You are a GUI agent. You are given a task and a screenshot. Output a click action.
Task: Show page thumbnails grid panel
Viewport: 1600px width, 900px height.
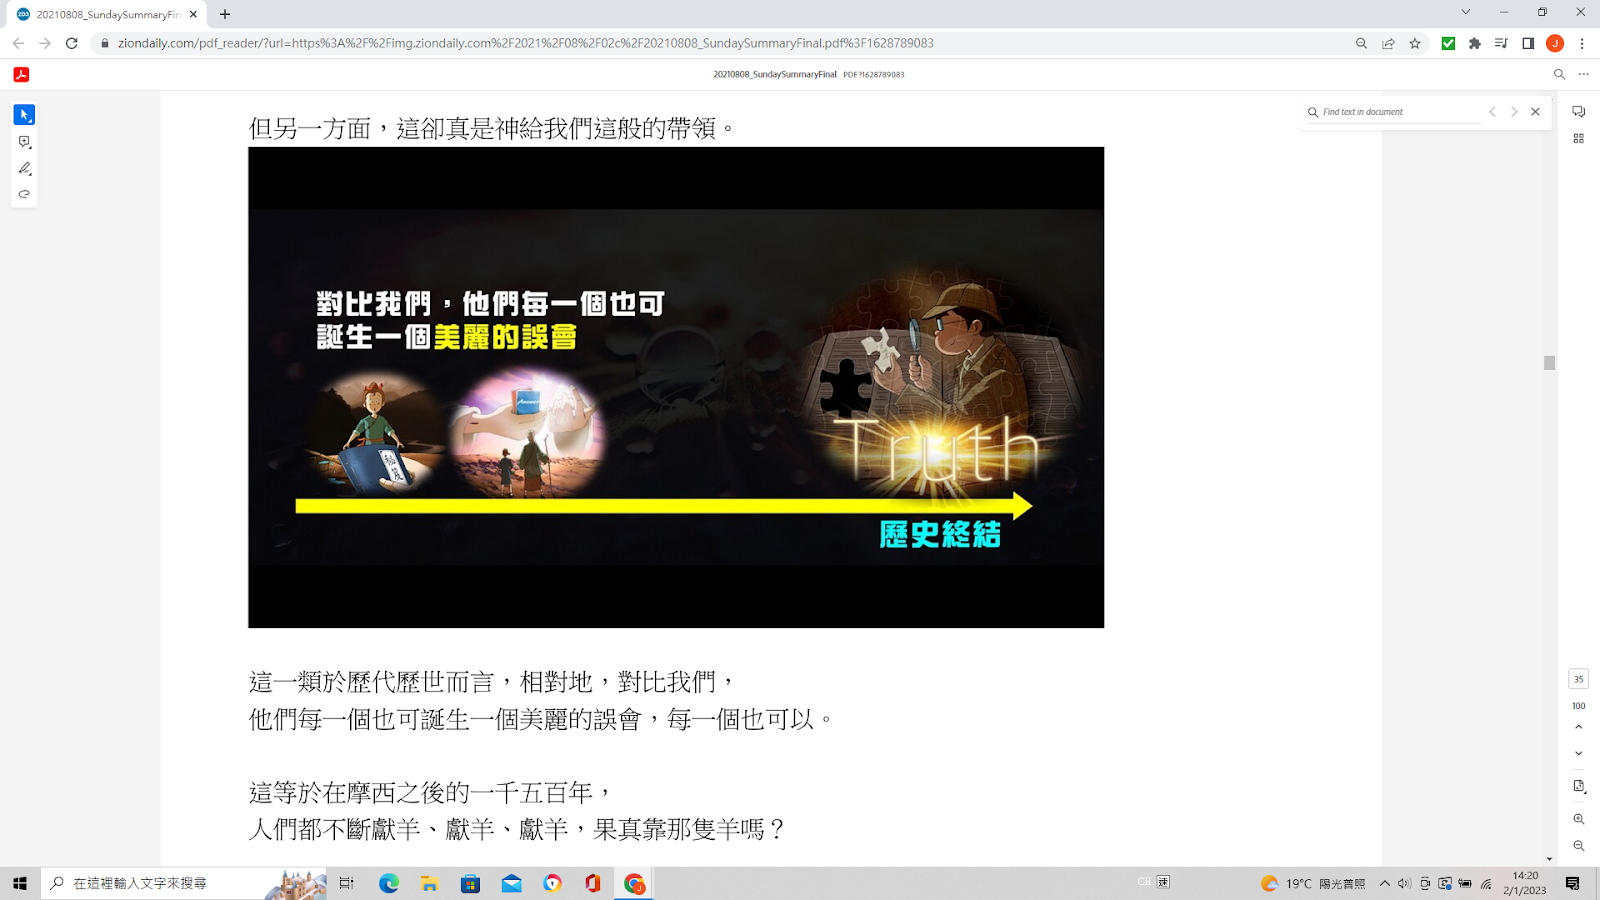coord(1578,139)
